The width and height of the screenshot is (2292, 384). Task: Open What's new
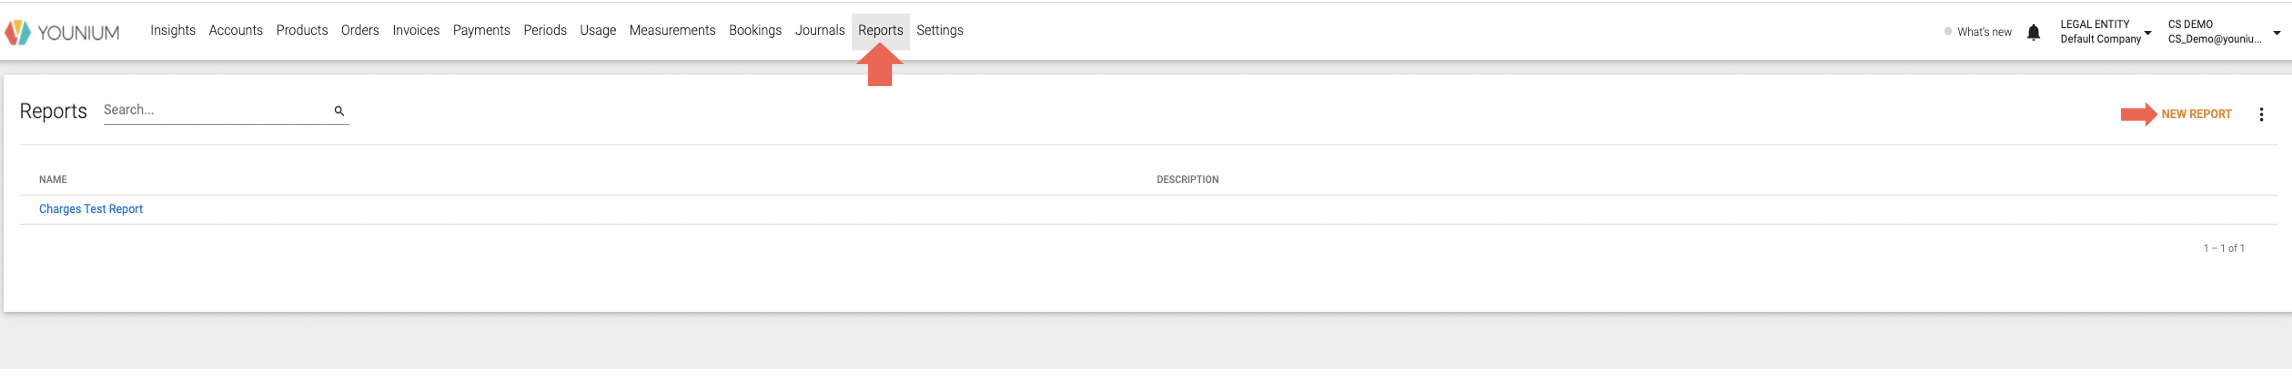(x=1978, y=32)
